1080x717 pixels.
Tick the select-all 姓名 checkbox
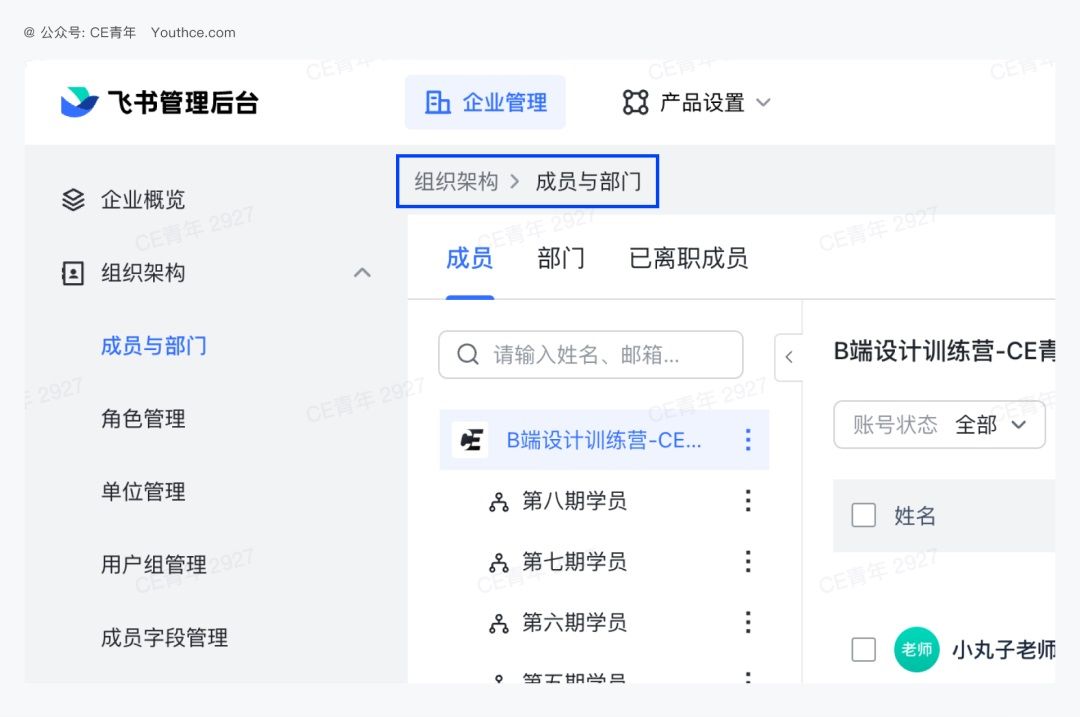click(864, 515)
